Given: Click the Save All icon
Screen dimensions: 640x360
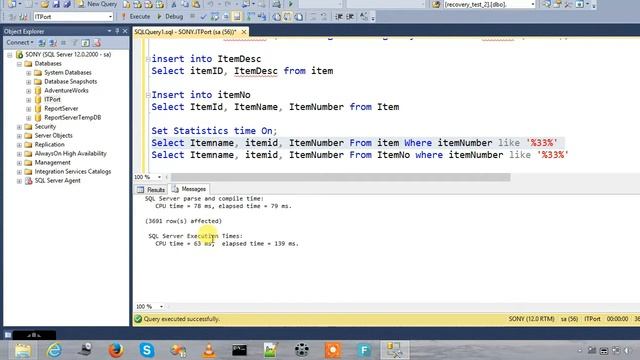Looking at the screenshot, I should (67, 4).
